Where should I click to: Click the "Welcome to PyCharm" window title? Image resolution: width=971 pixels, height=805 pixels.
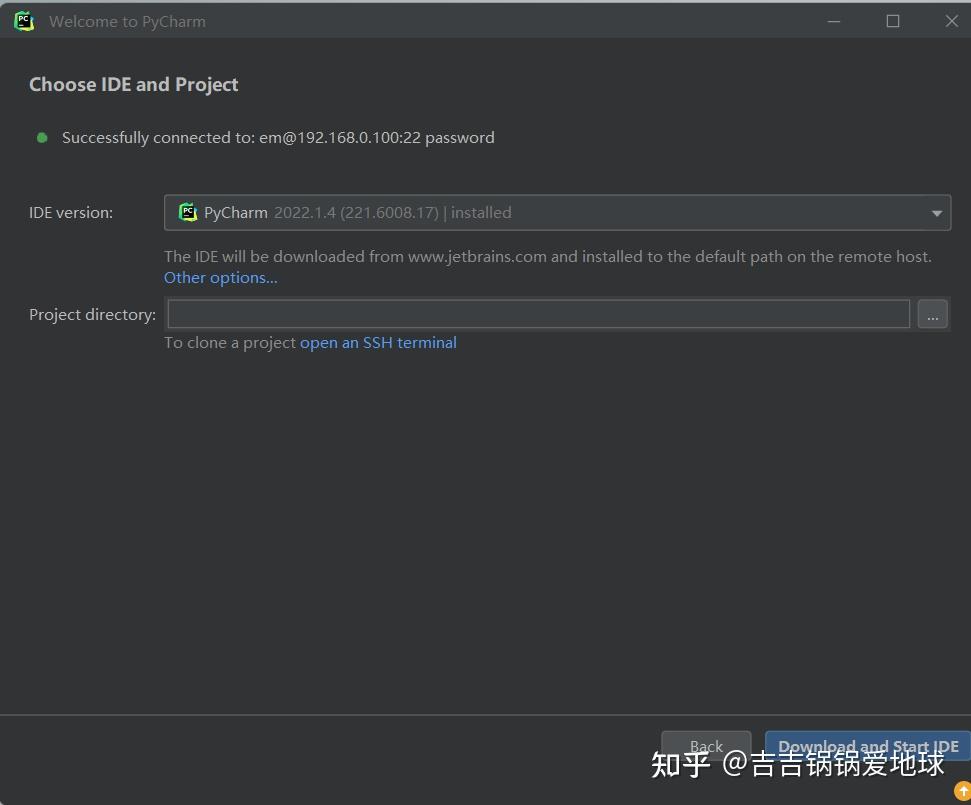(127, 21)
